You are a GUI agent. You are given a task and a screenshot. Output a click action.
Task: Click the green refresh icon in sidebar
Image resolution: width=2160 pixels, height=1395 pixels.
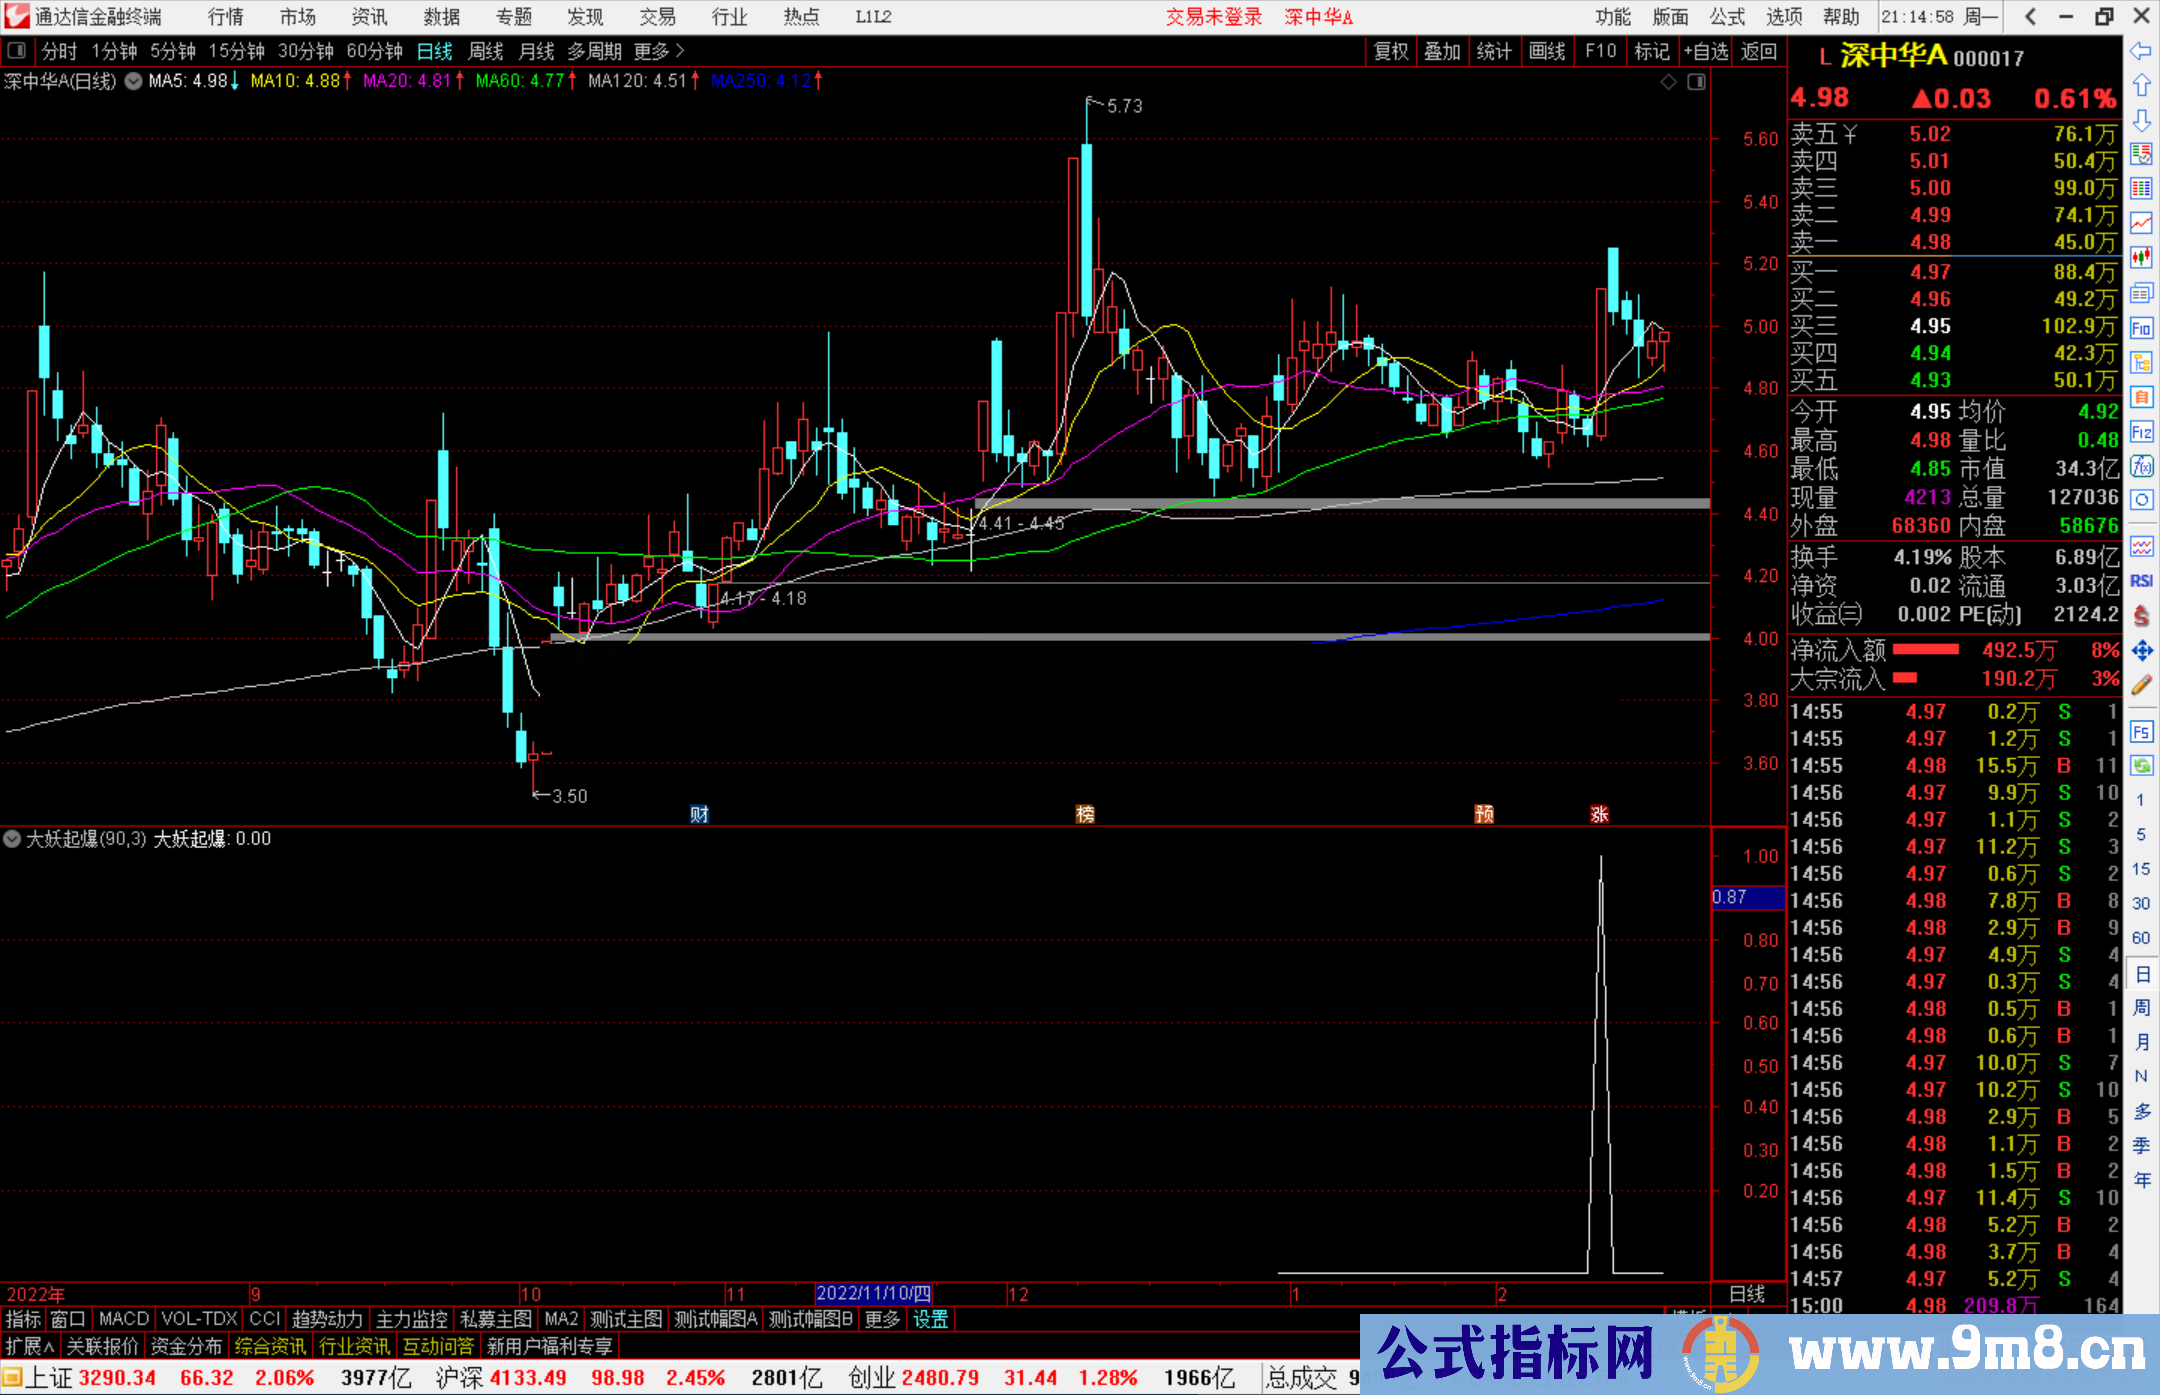2141,766
